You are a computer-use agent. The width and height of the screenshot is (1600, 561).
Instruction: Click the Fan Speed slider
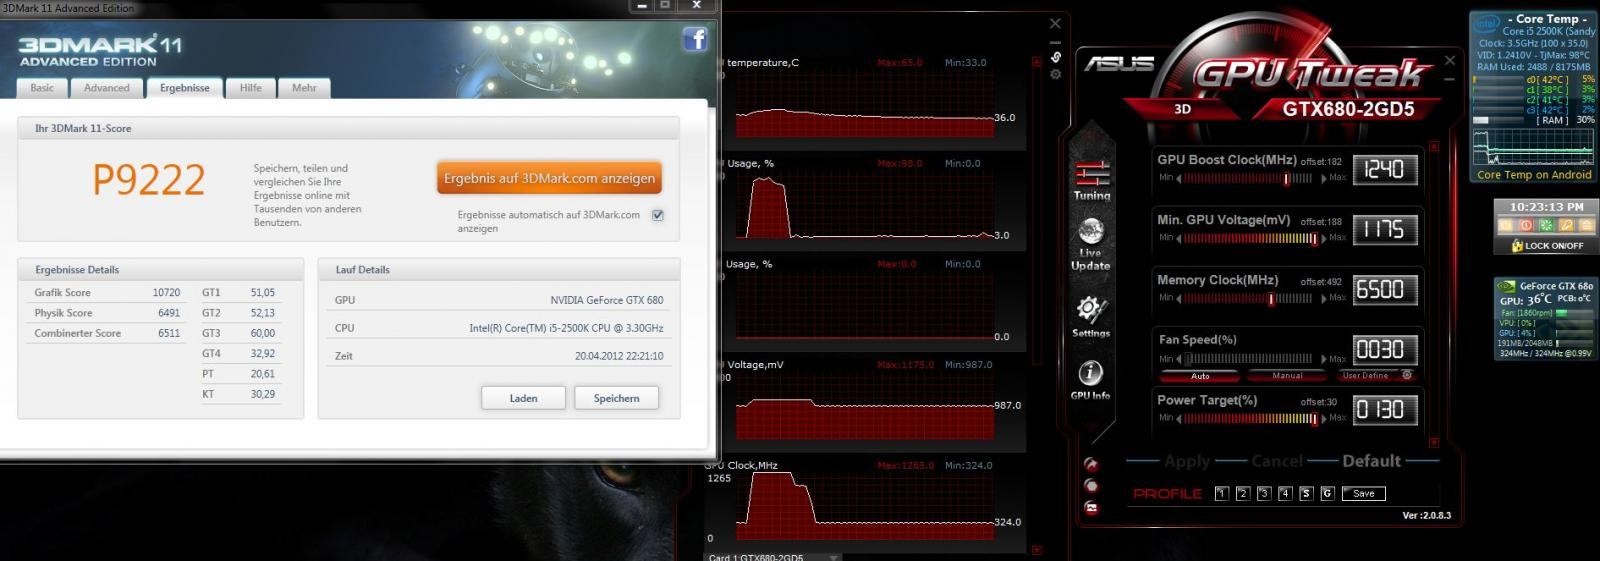coord(1250,359)
